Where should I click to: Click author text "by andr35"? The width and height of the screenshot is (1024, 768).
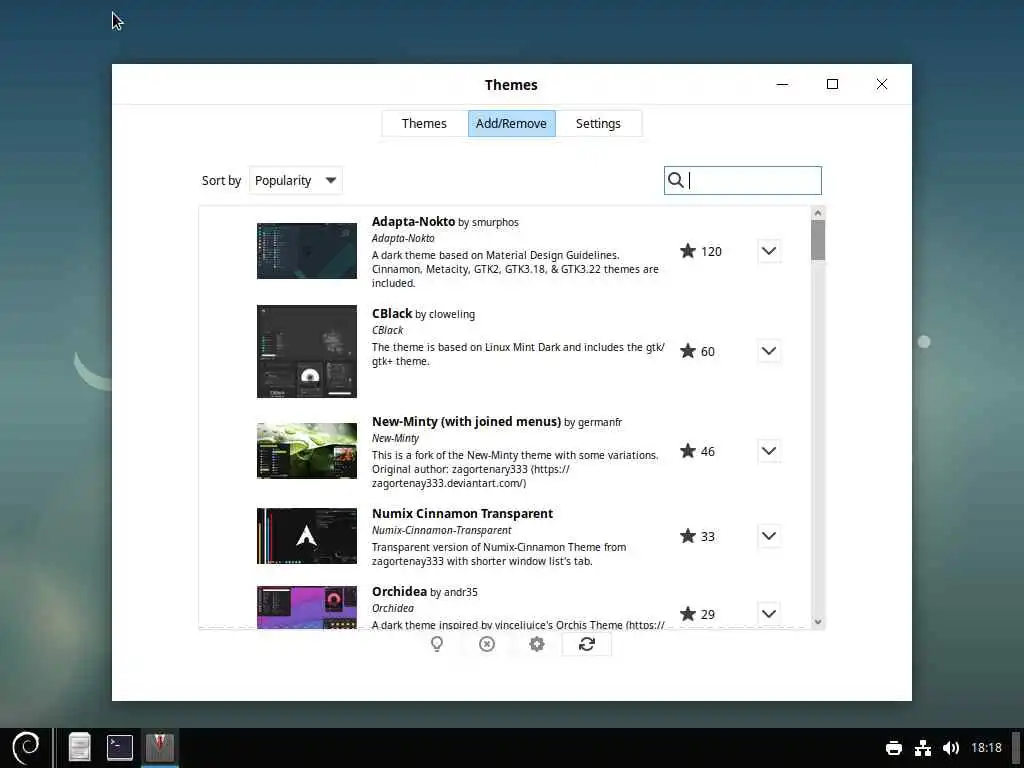point(454,592)
